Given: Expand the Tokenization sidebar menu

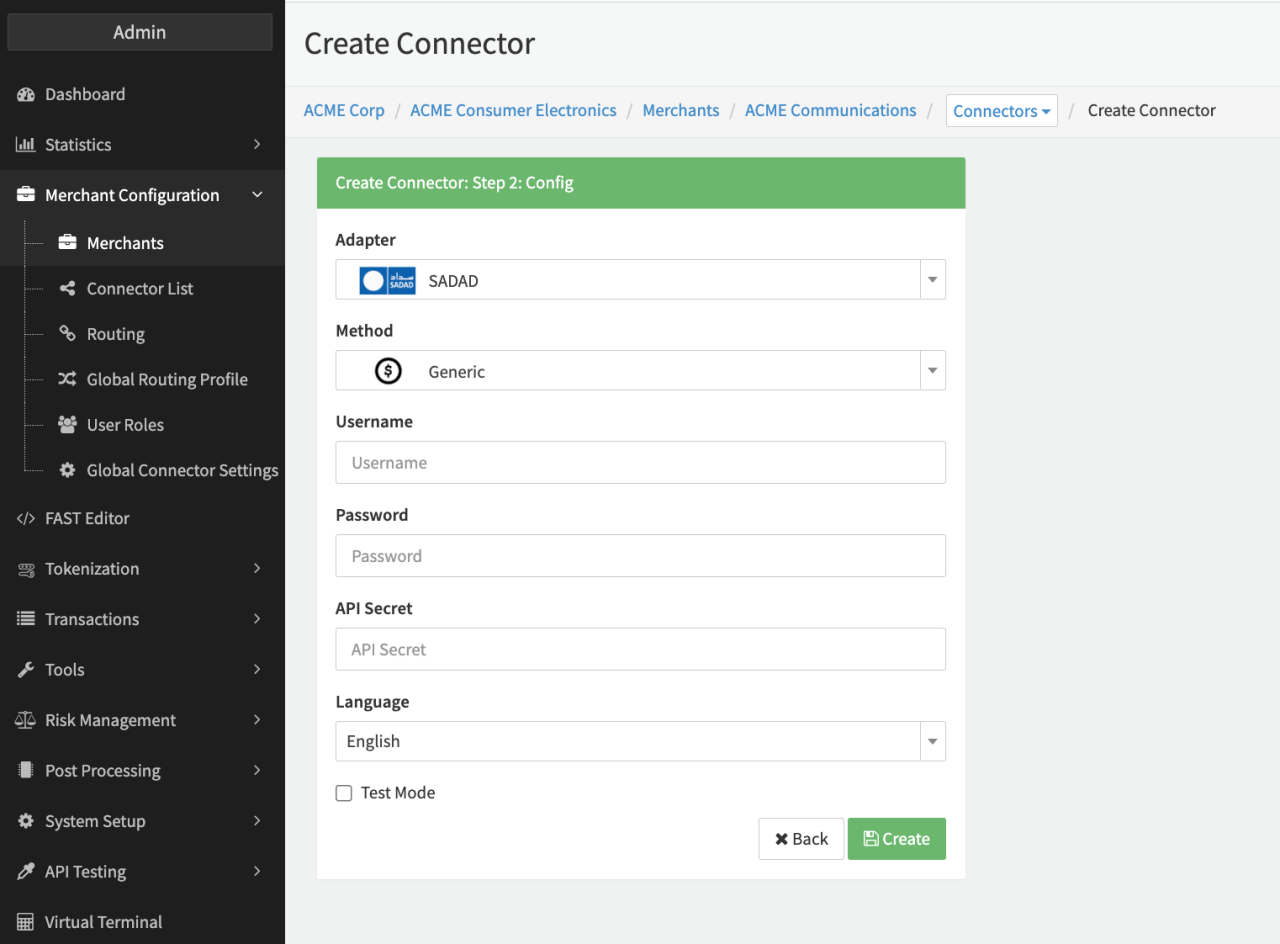Looking at the screenshot, I should (140, 569).
